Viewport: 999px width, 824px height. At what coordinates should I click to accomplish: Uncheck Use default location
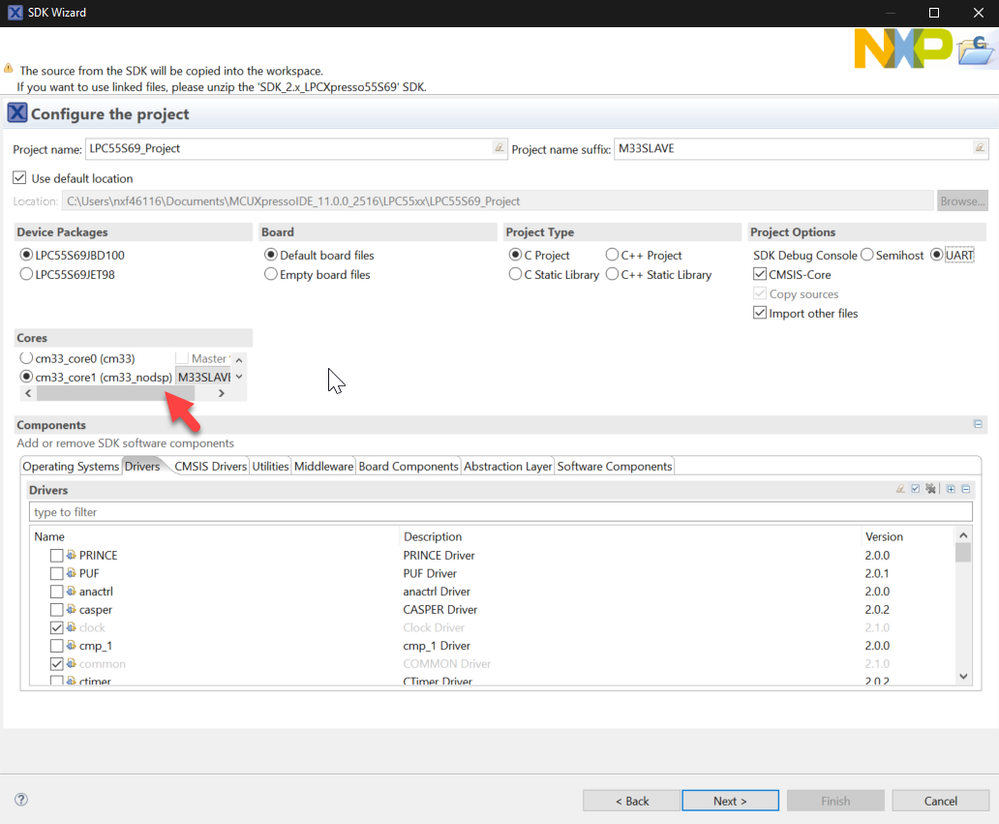[20, 178]
